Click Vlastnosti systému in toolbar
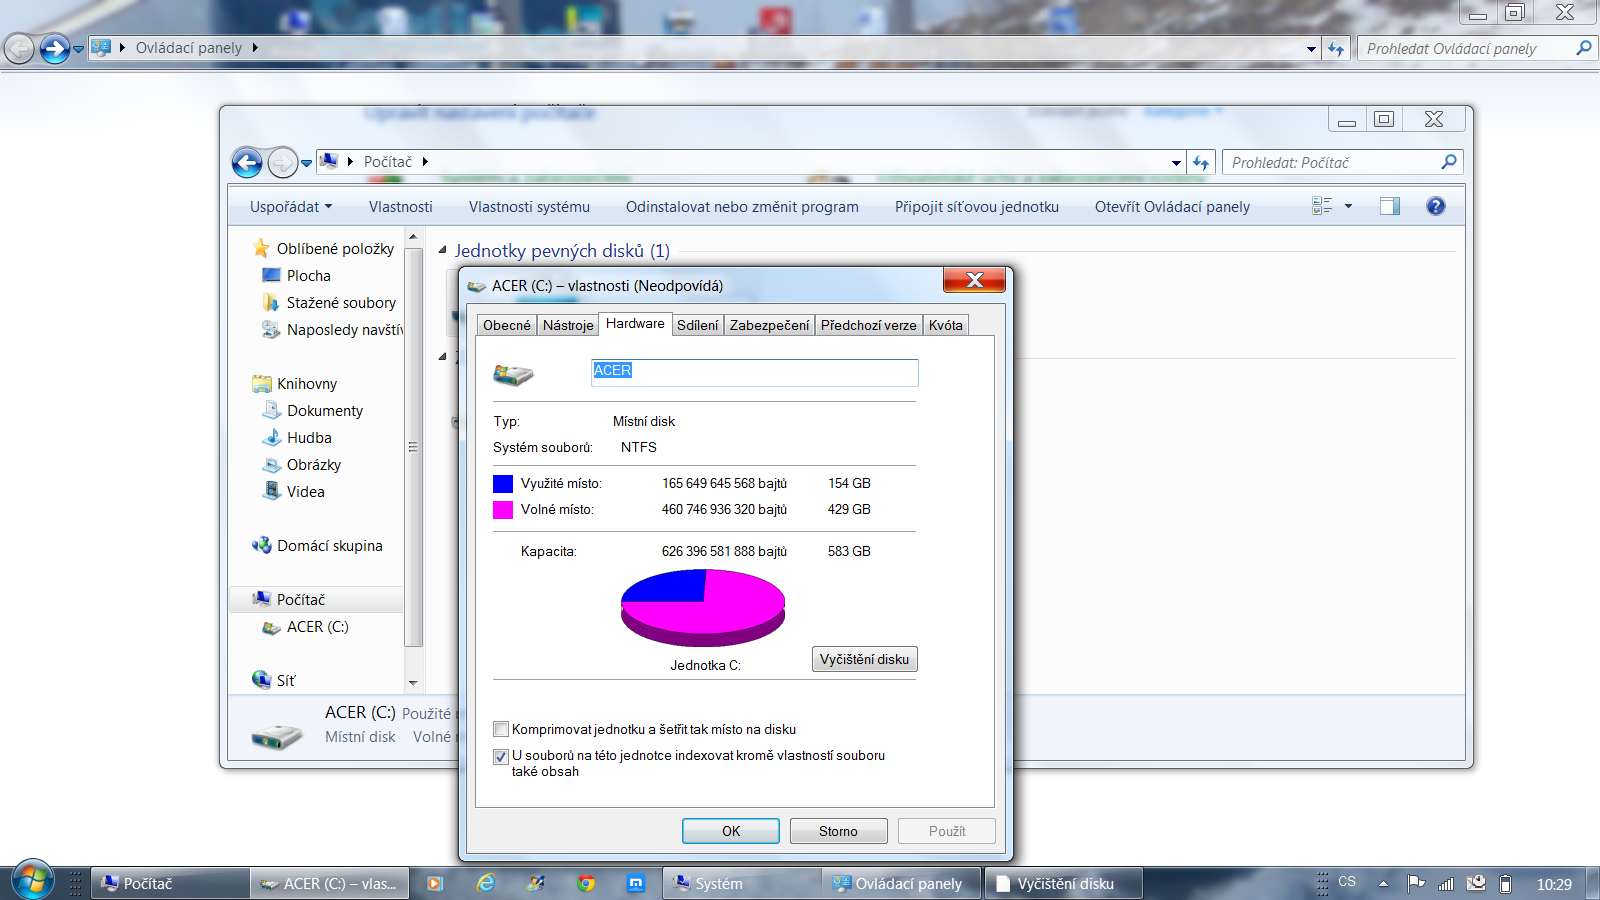The width and height of the screenshot is (1600, 900). [x=529, y=206]
